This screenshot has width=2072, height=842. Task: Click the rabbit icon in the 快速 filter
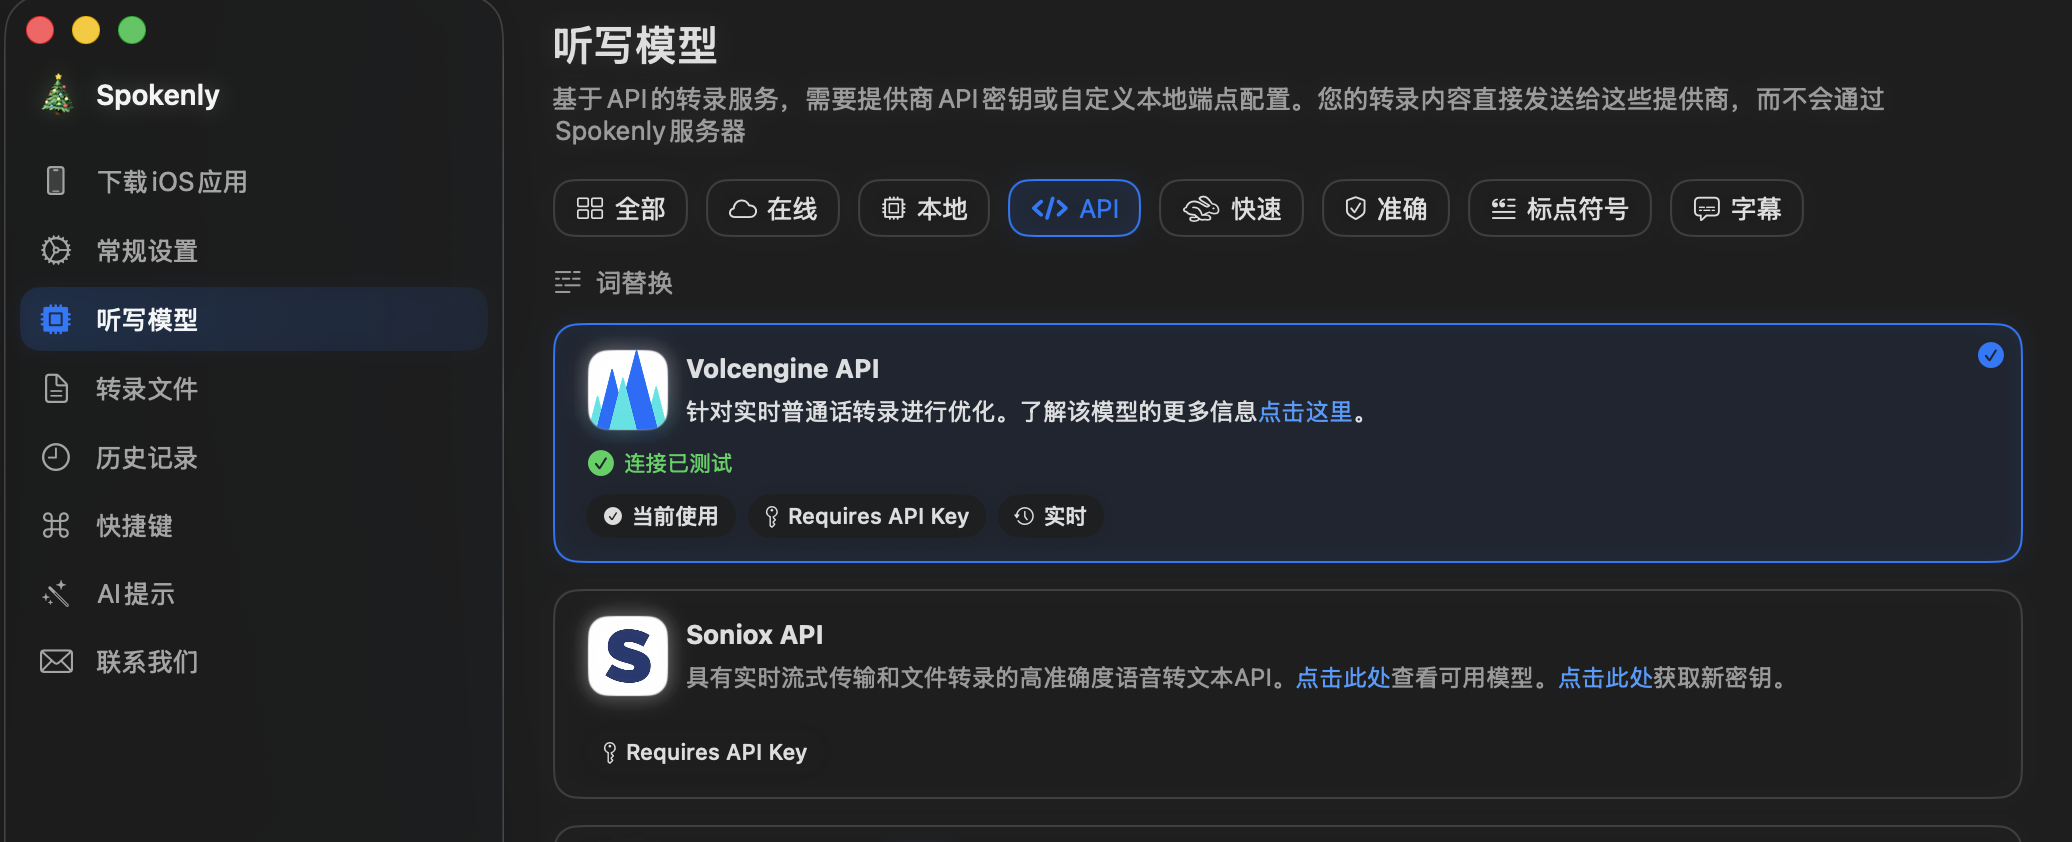1201,208
